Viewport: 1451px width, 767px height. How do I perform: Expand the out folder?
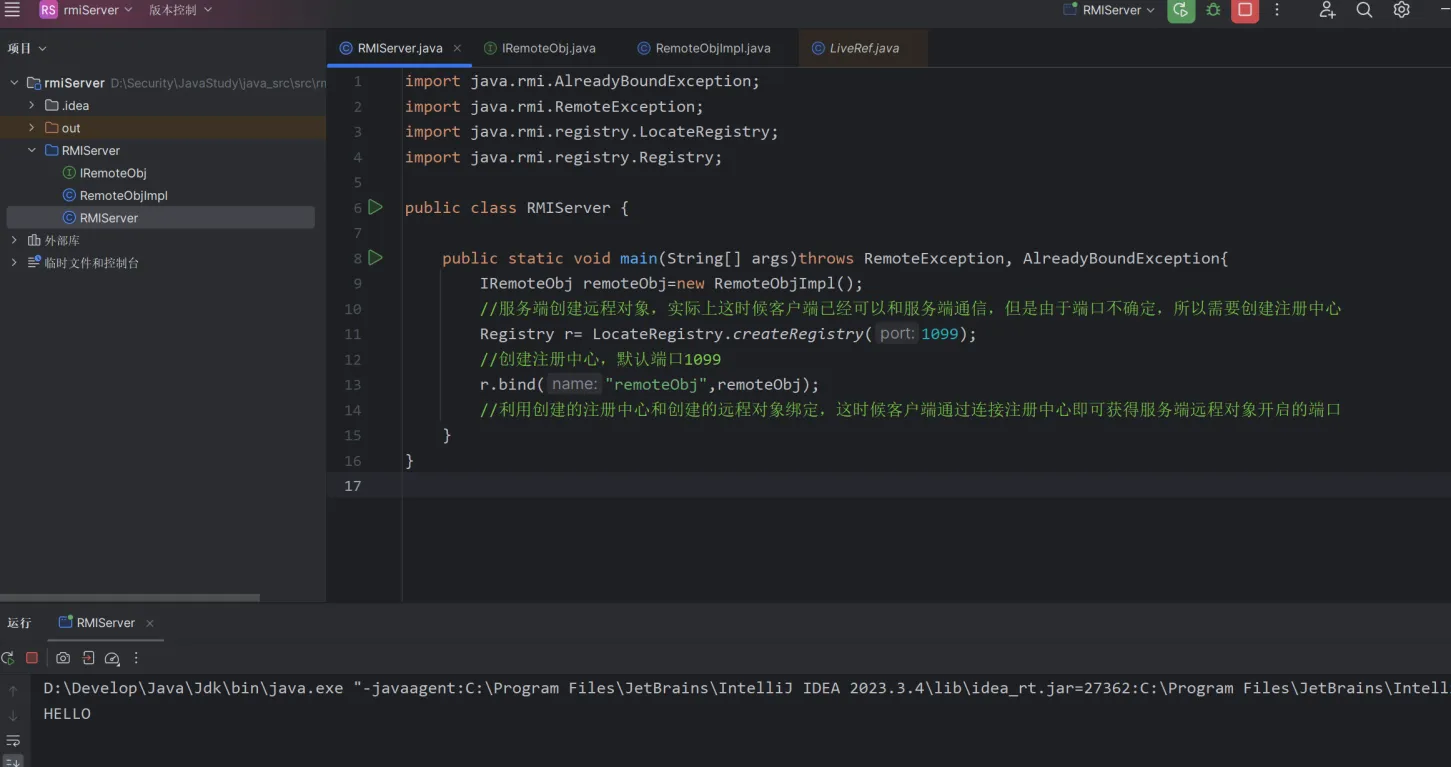(x=31, y=128)
